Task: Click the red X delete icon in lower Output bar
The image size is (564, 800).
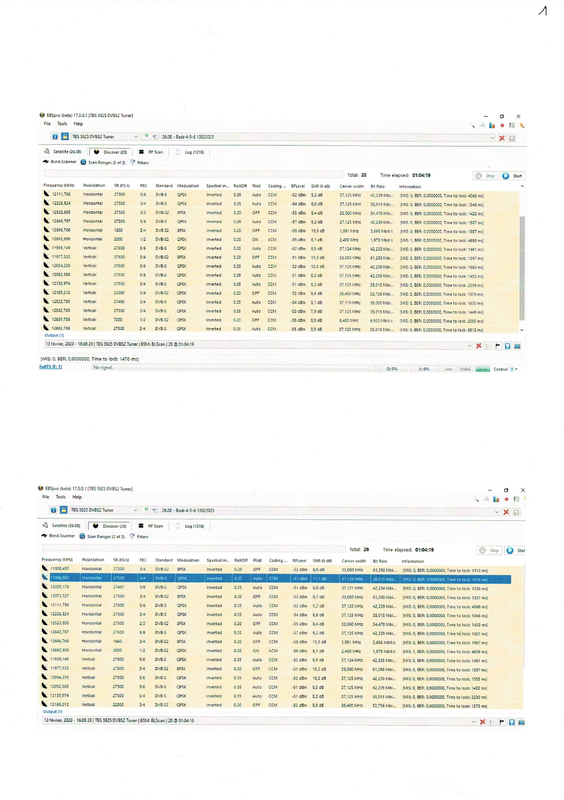Action: point(482,722)
